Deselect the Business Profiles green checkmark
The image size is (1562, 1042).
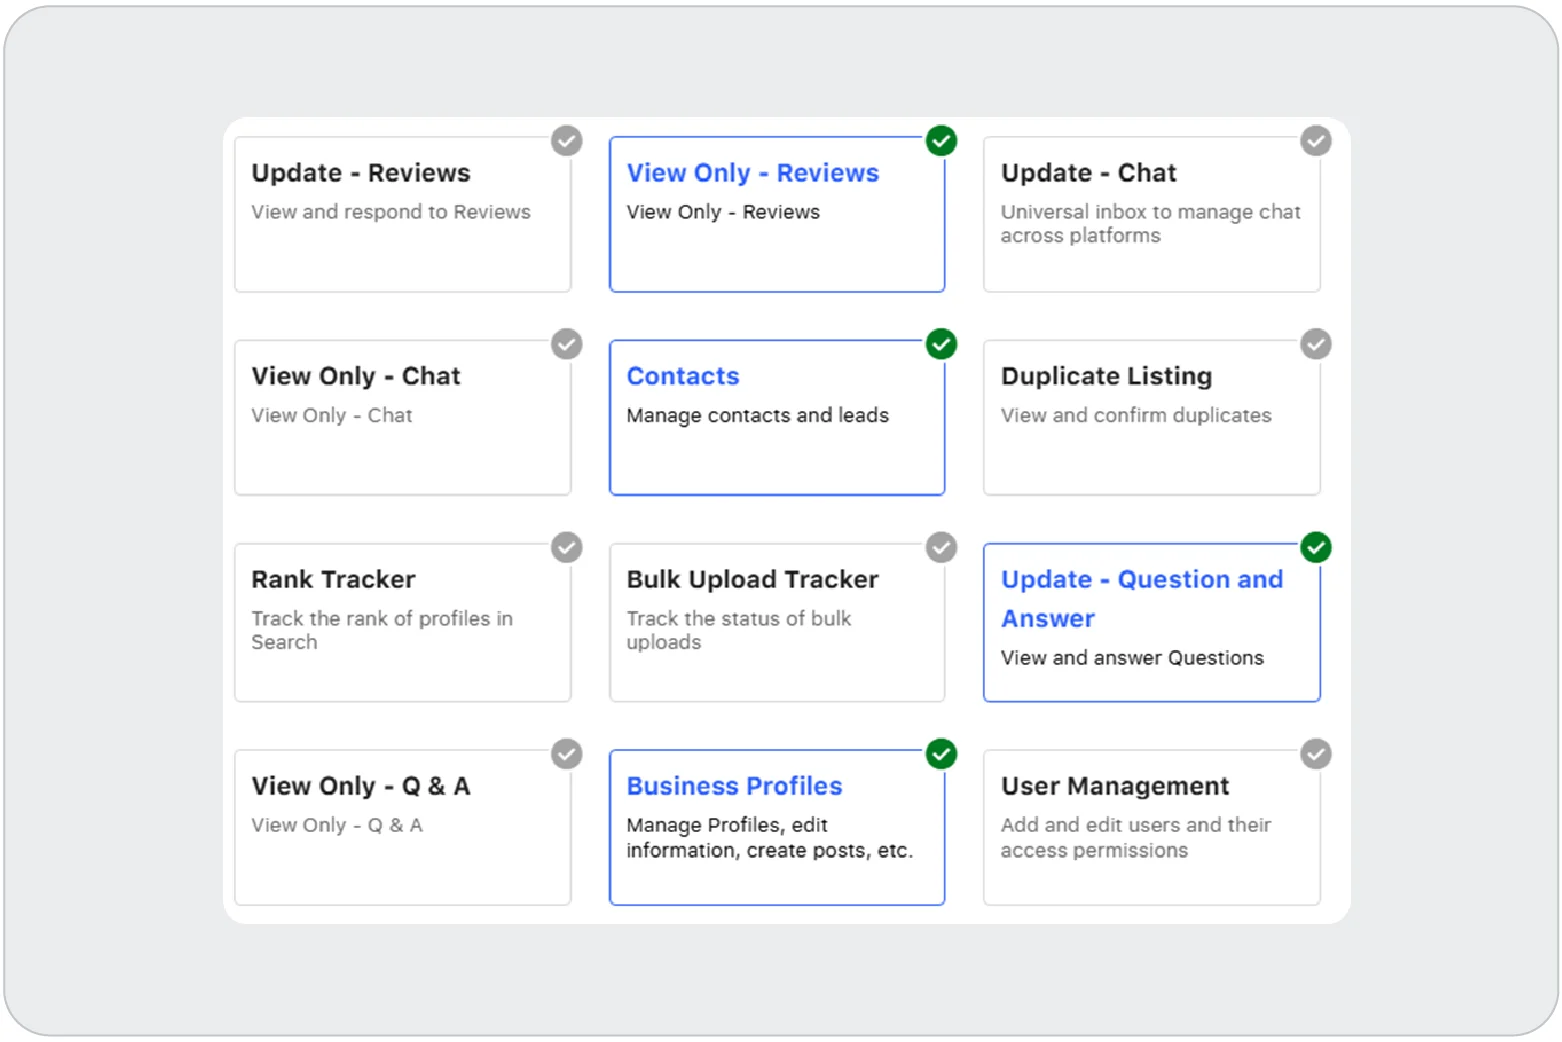(941, 754)
